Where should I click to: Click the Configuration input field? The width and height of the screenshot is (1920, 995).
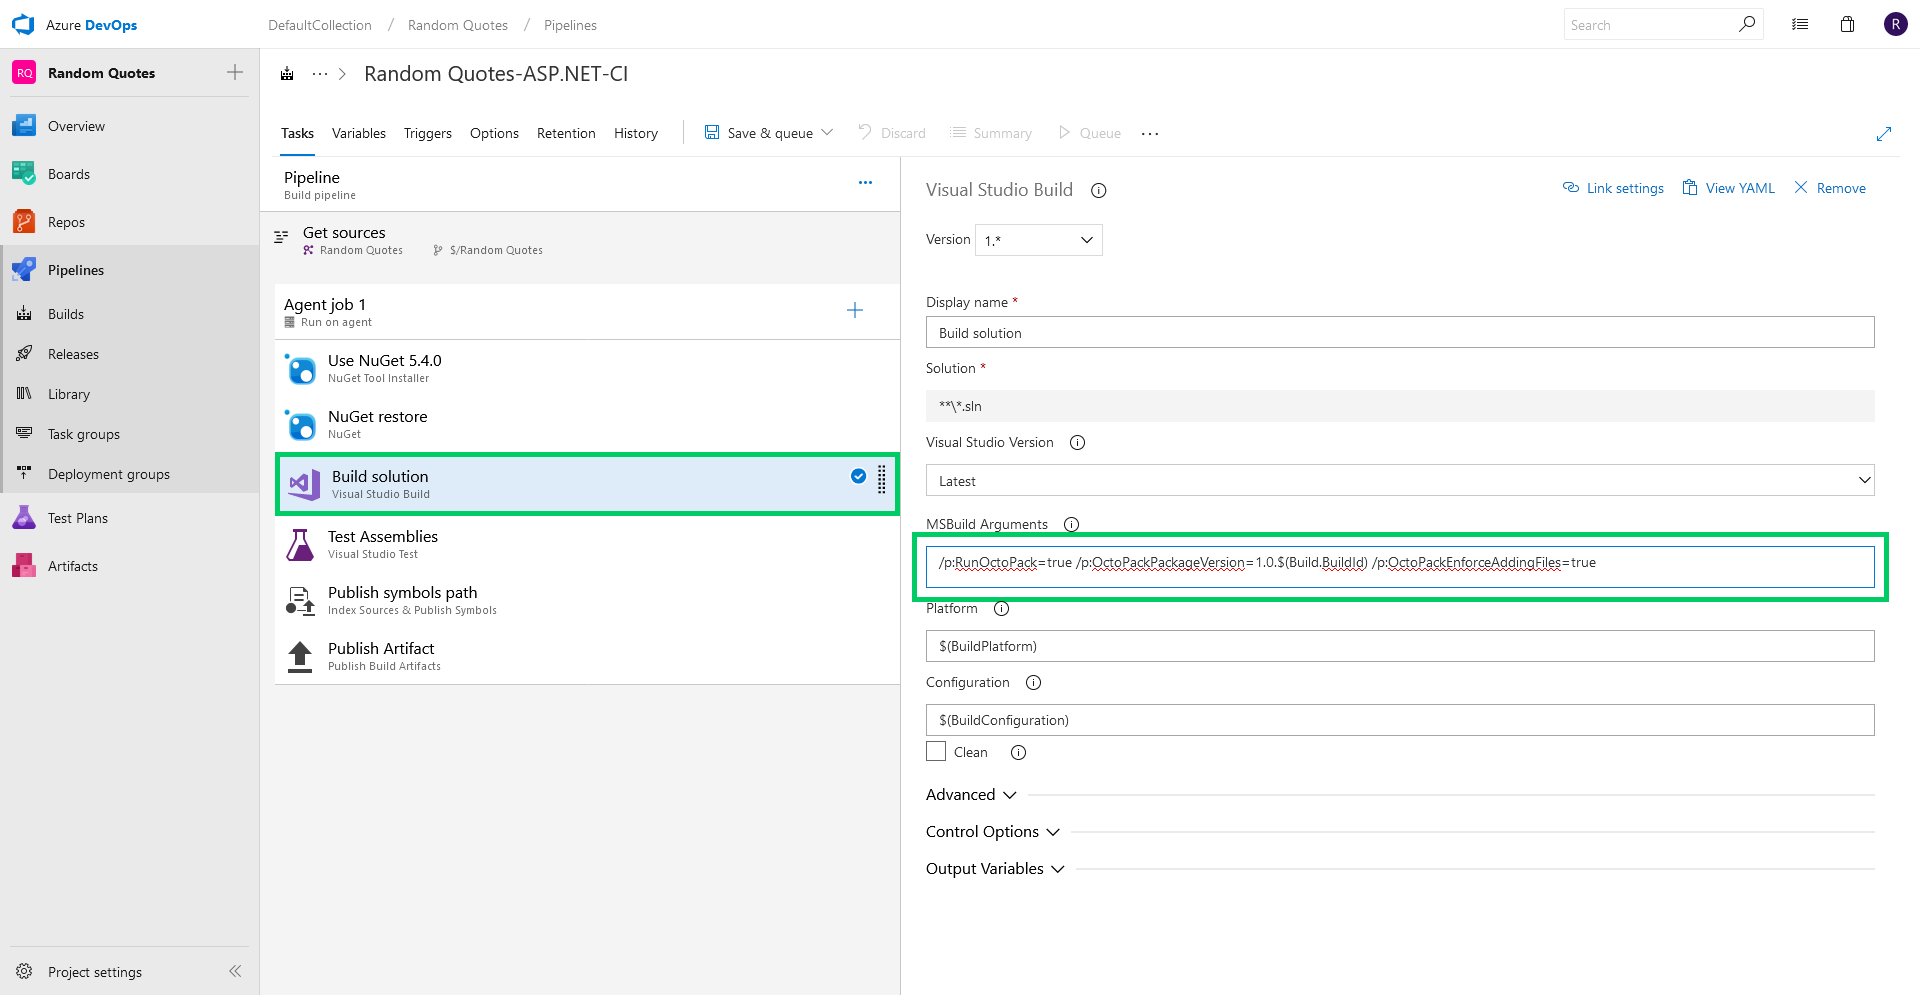(1400, 720)
